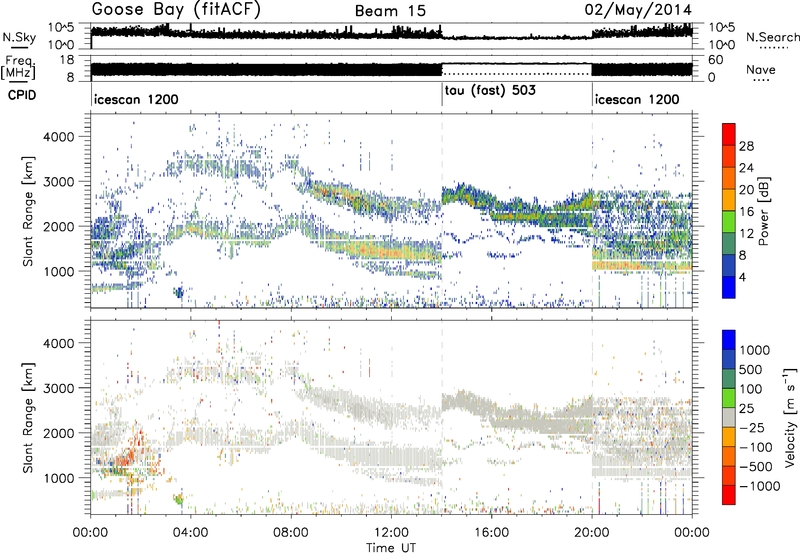Click the date "02/May/2014" in the header

[x=638, y=10]
